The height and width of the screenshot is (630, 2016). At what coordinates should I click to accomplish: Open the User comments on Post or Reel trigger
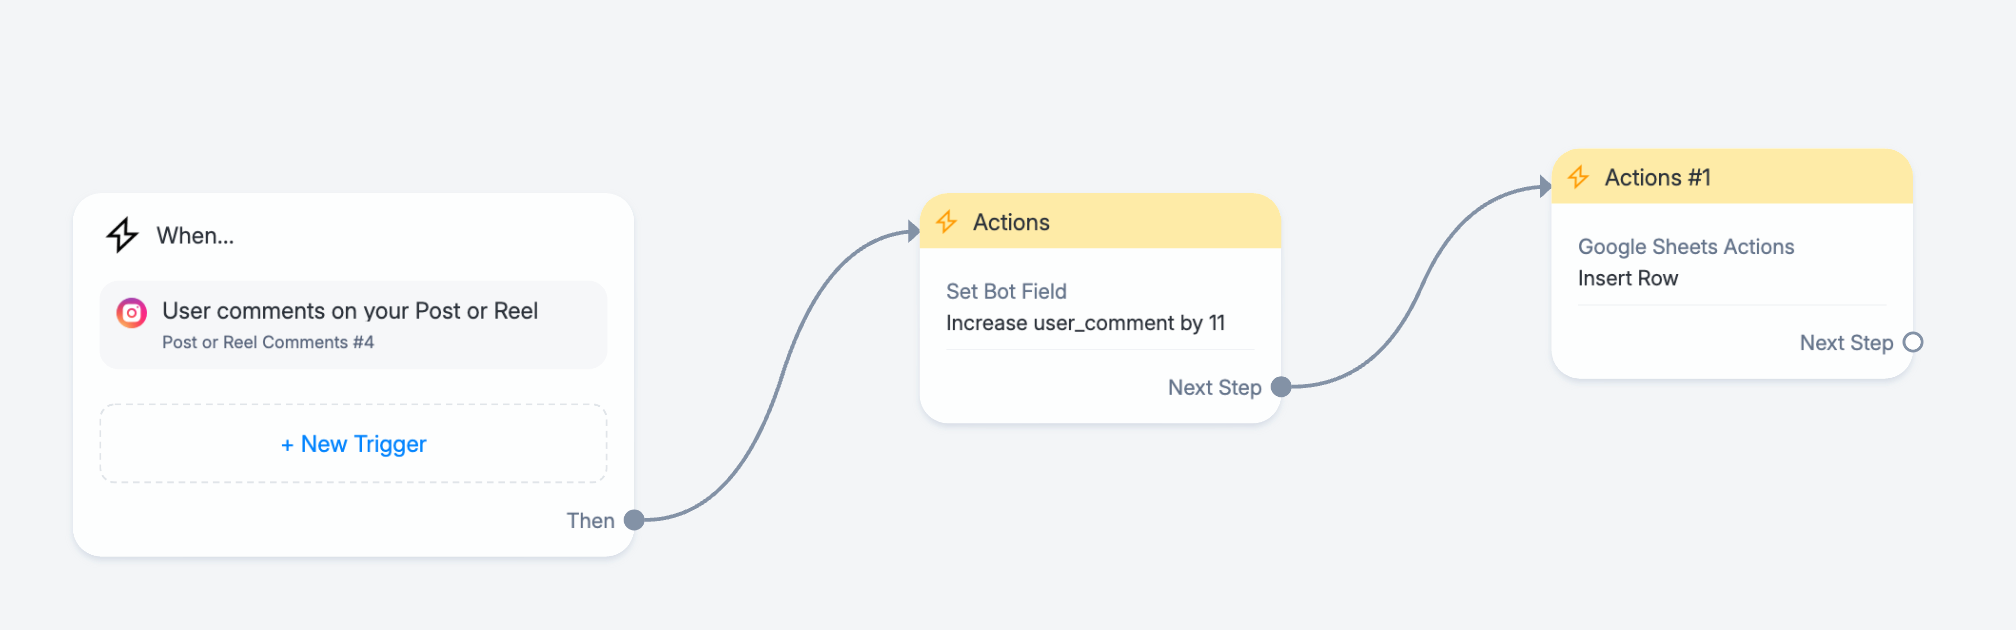point(353,325)
